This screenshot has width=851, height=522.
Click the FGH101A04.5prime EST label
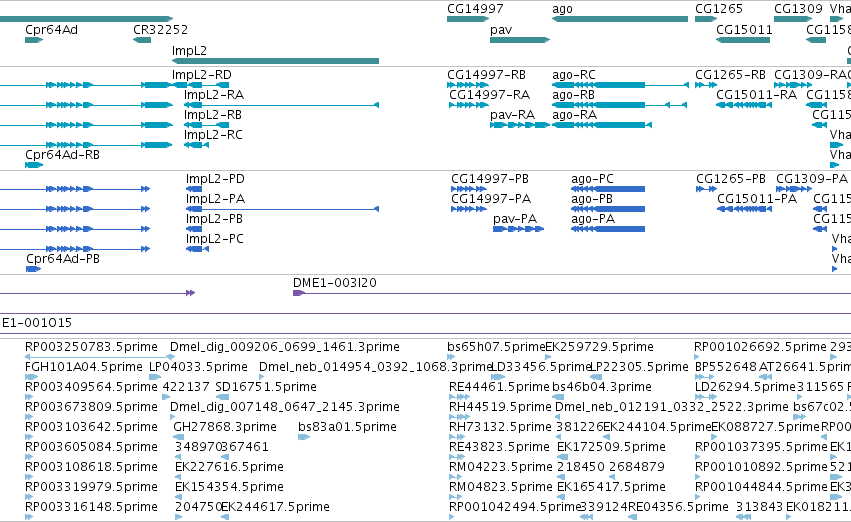pyautogui.click(x=84, y=367)
